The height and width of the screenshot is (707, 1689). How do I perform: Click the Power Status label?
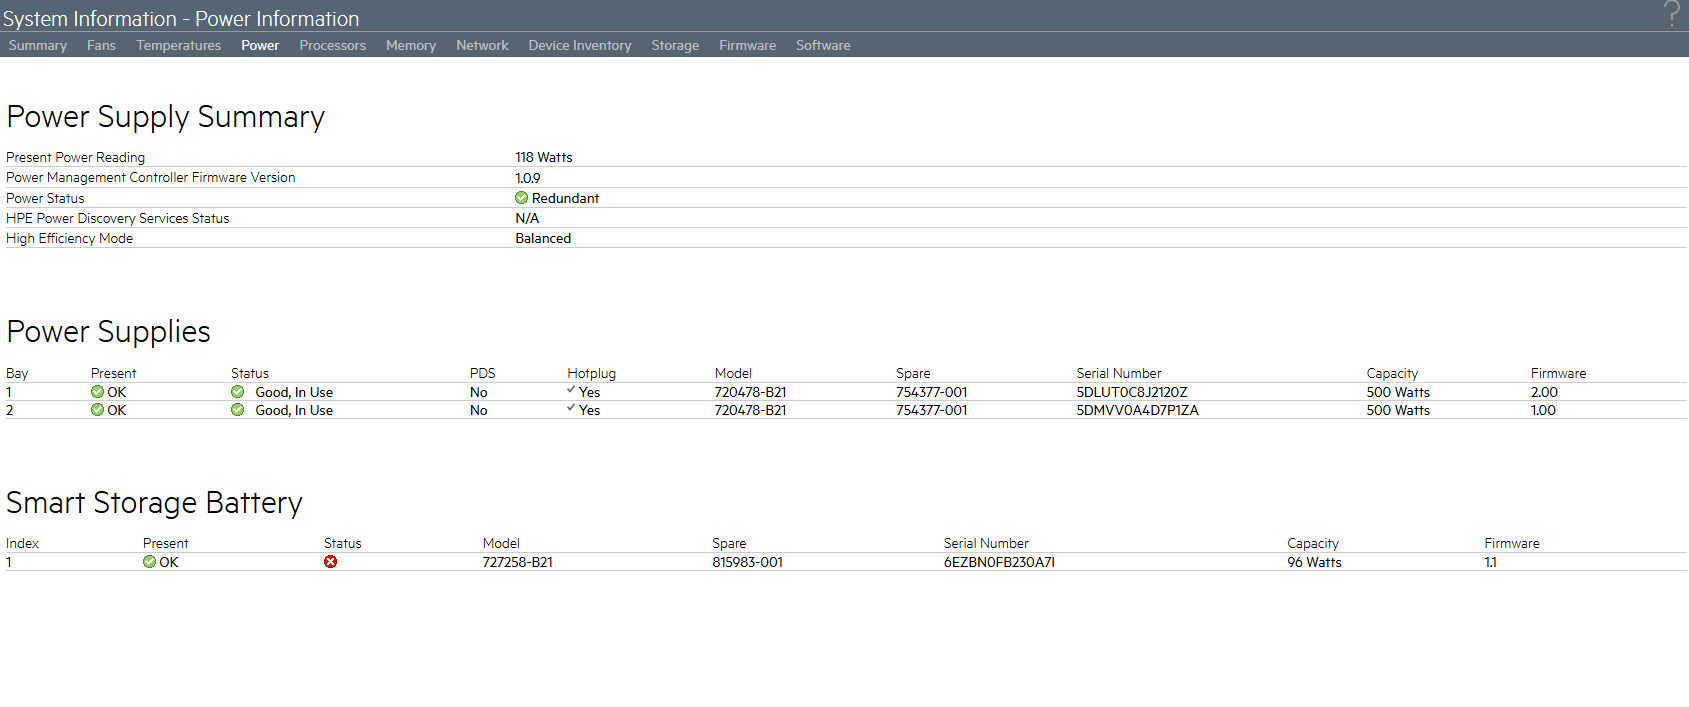[x=45, y=198]
